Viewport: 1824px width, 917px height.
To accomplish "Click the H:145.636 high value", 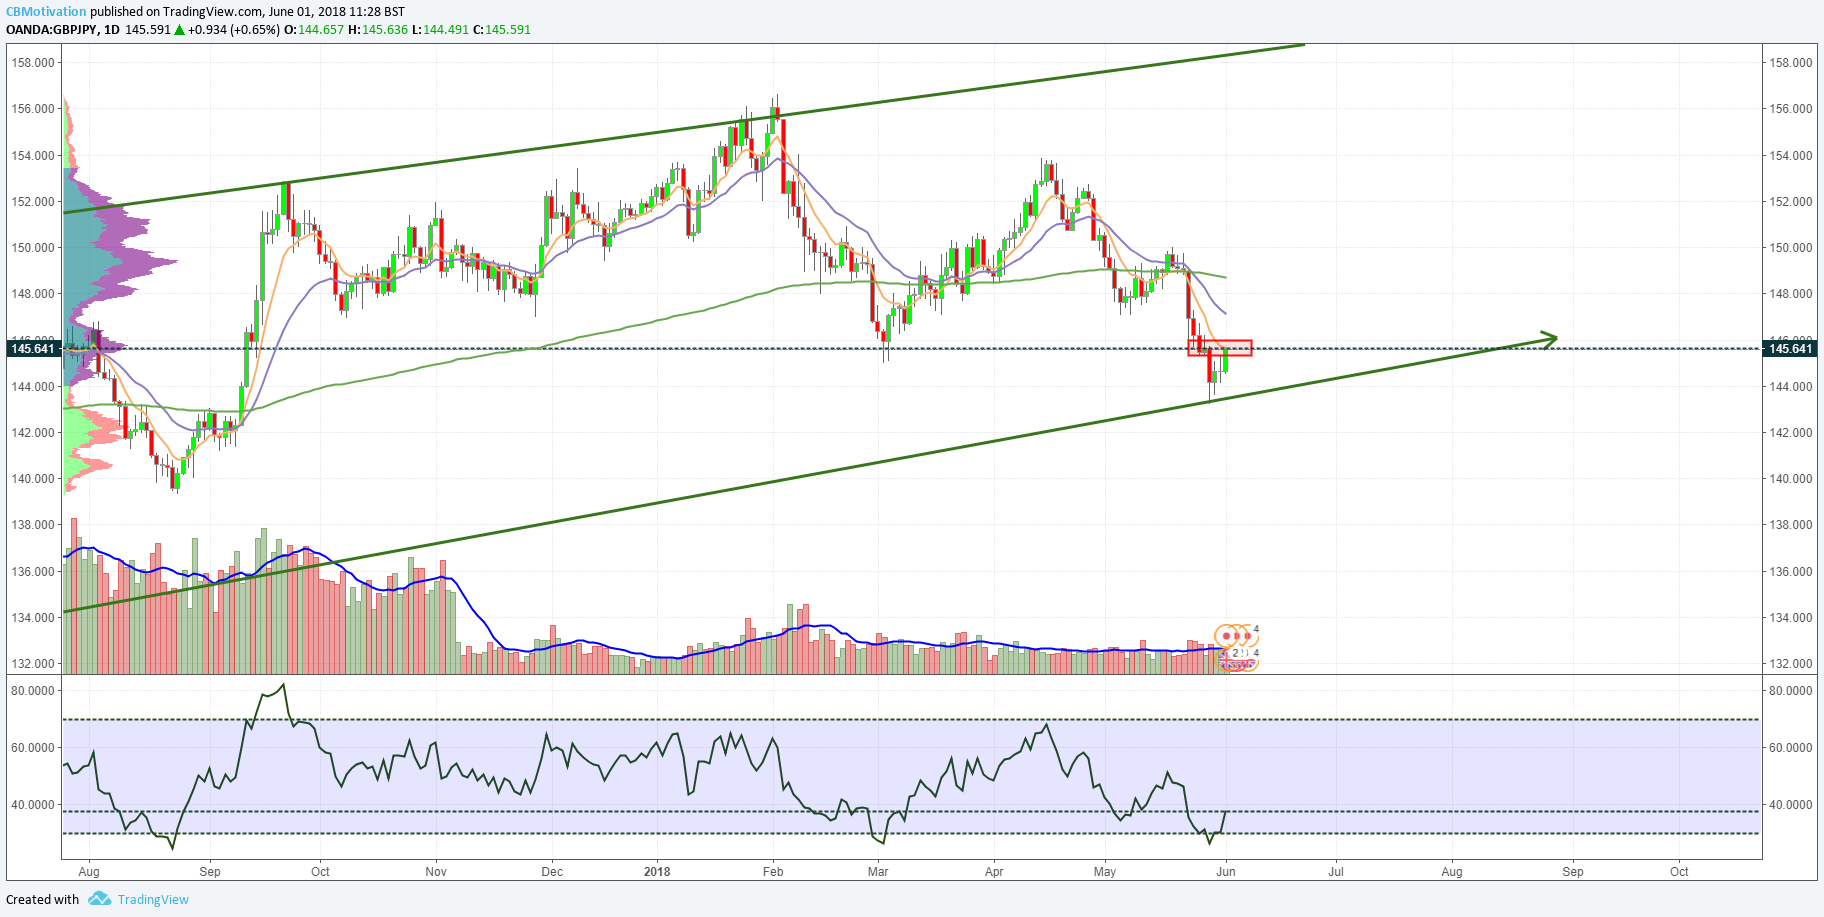I will [x=378, y=30].
